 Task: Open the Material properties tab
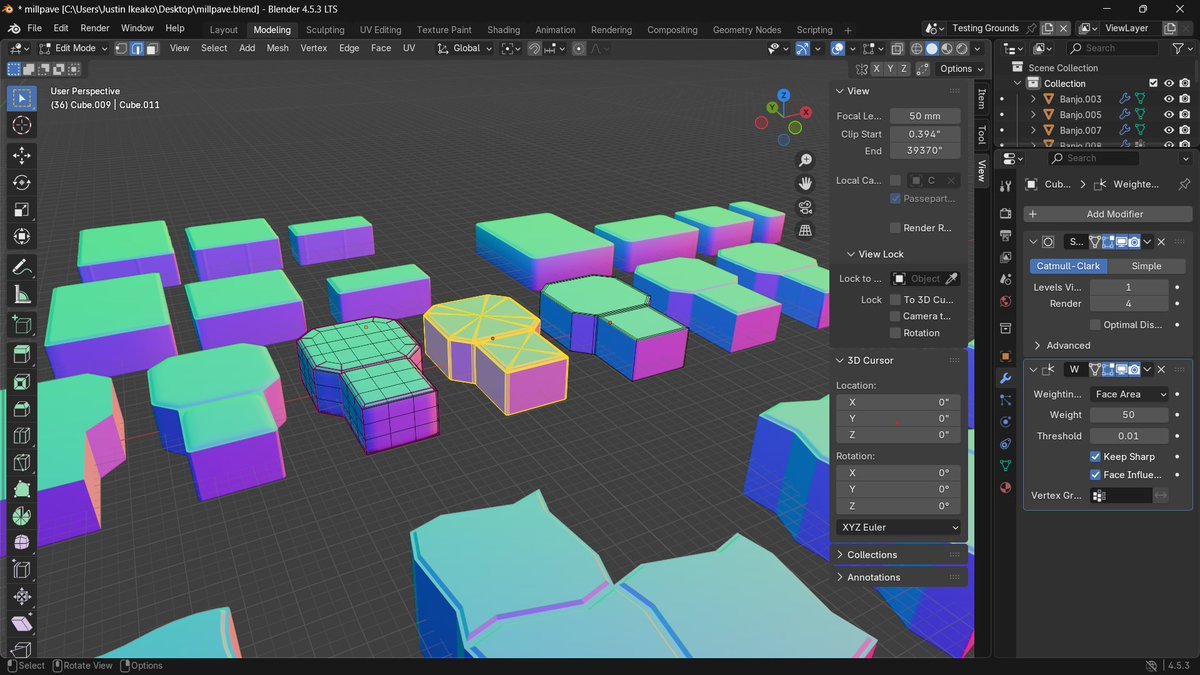coord(1006,488)
